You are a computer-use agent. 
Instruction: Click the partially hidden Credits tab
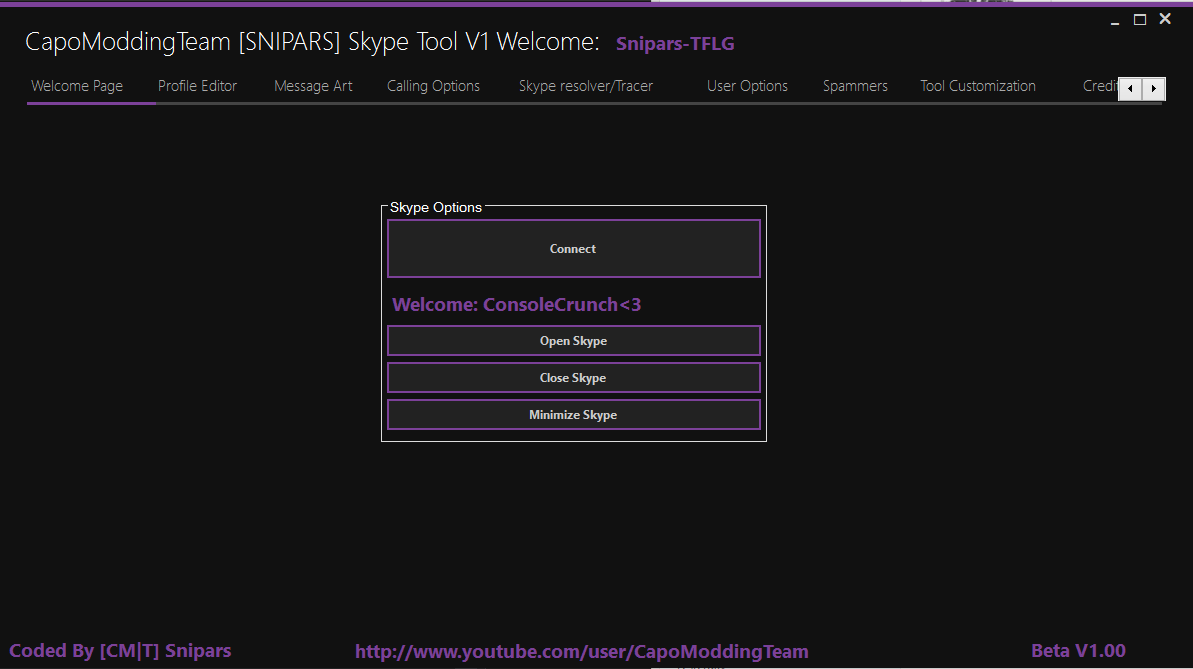click(1099, 86)
